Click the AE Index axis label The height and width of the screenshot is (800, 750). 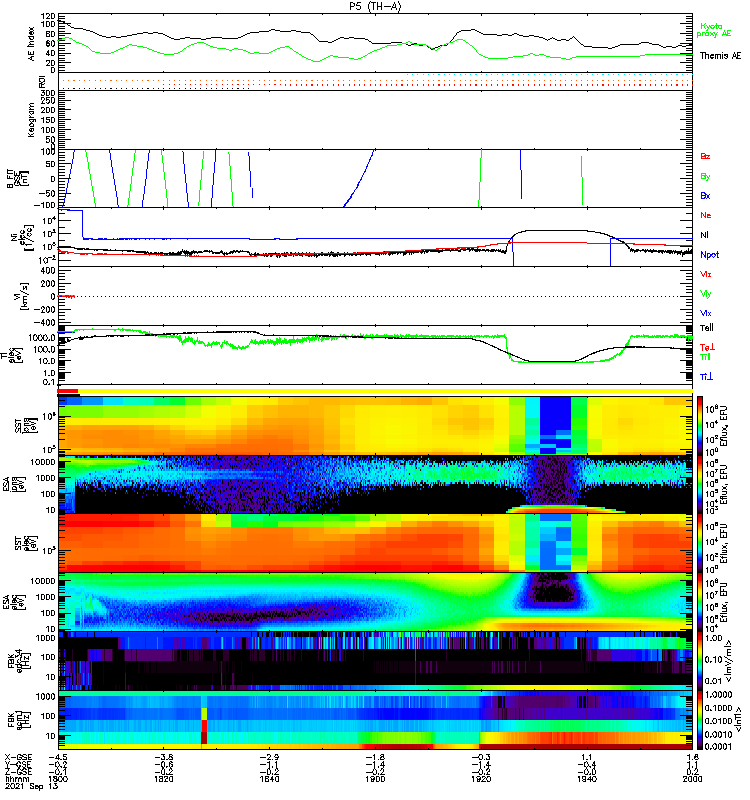pyautogui.click(x=32, y=44)
